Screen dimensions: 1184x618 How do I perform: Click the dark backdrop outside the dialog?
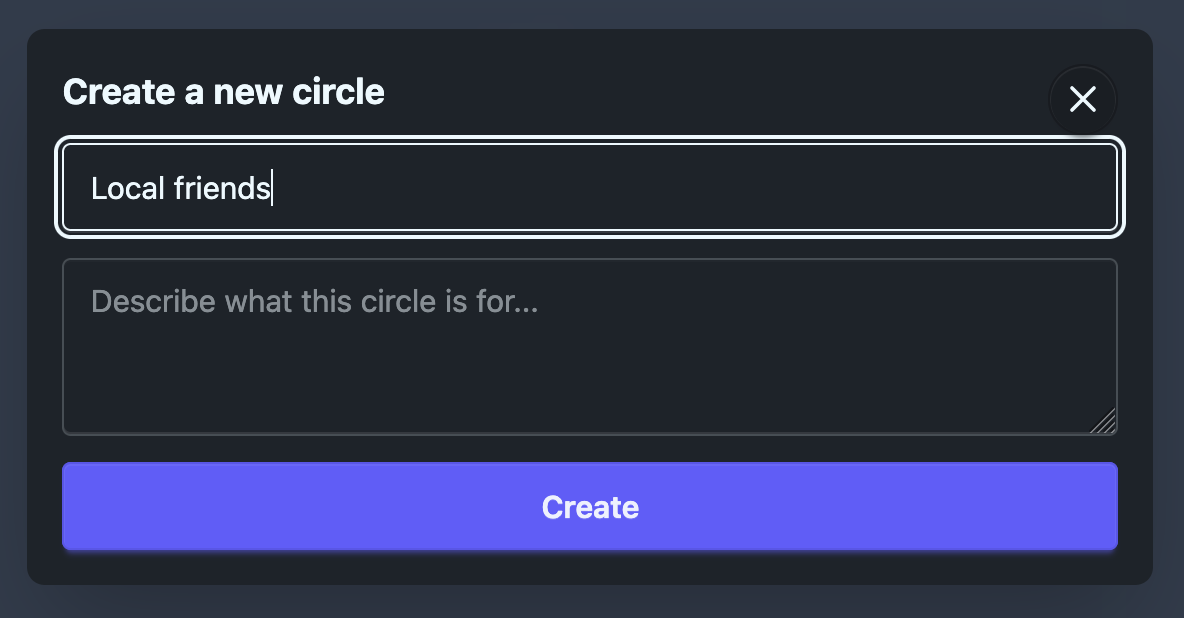tap(590, 602)
